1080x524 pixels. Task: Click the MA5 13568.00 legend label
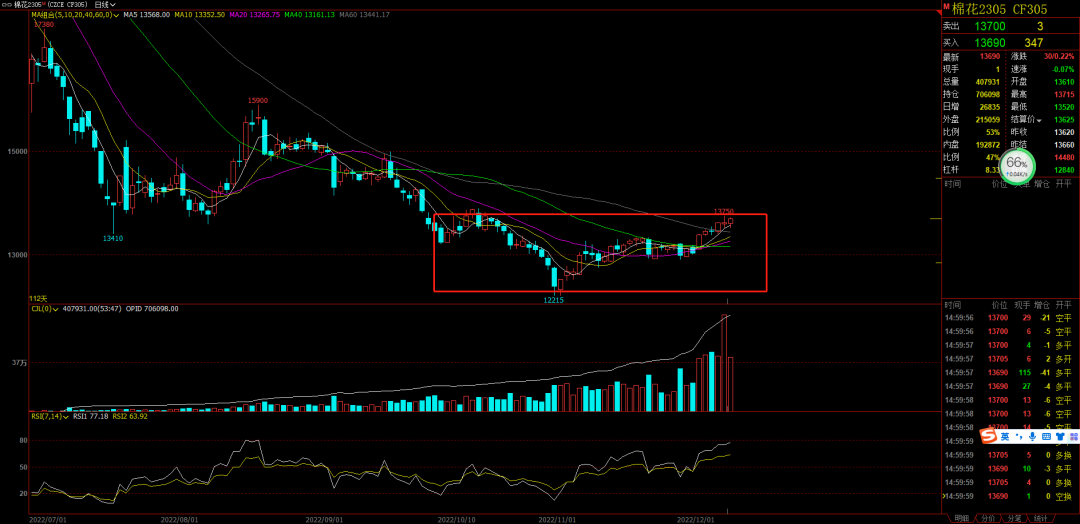point(147,14)
